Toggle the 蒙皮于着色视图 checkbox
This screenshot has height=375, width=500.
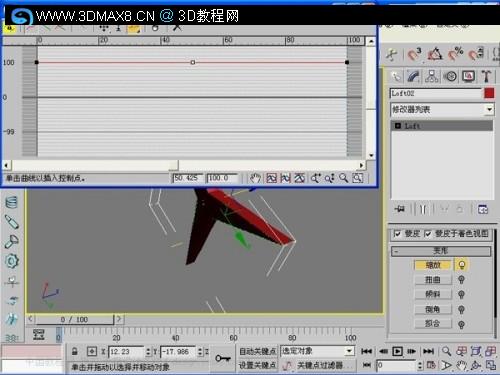(428, 234)
